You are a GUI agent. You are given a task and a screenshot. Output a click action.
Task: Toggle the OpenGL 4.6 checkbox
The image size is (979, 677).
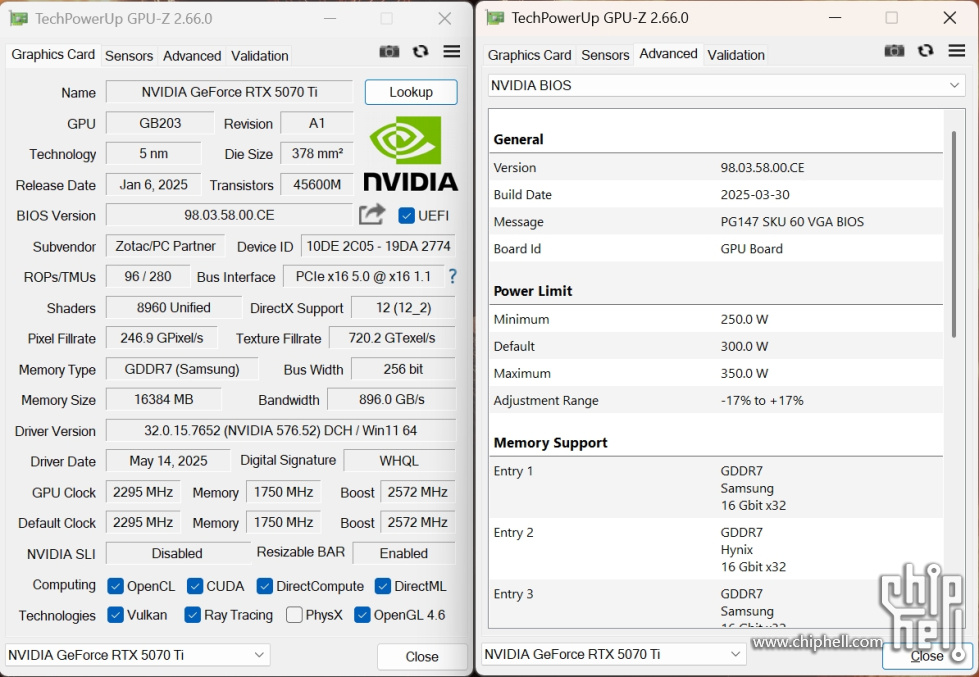tap(362, 615)
